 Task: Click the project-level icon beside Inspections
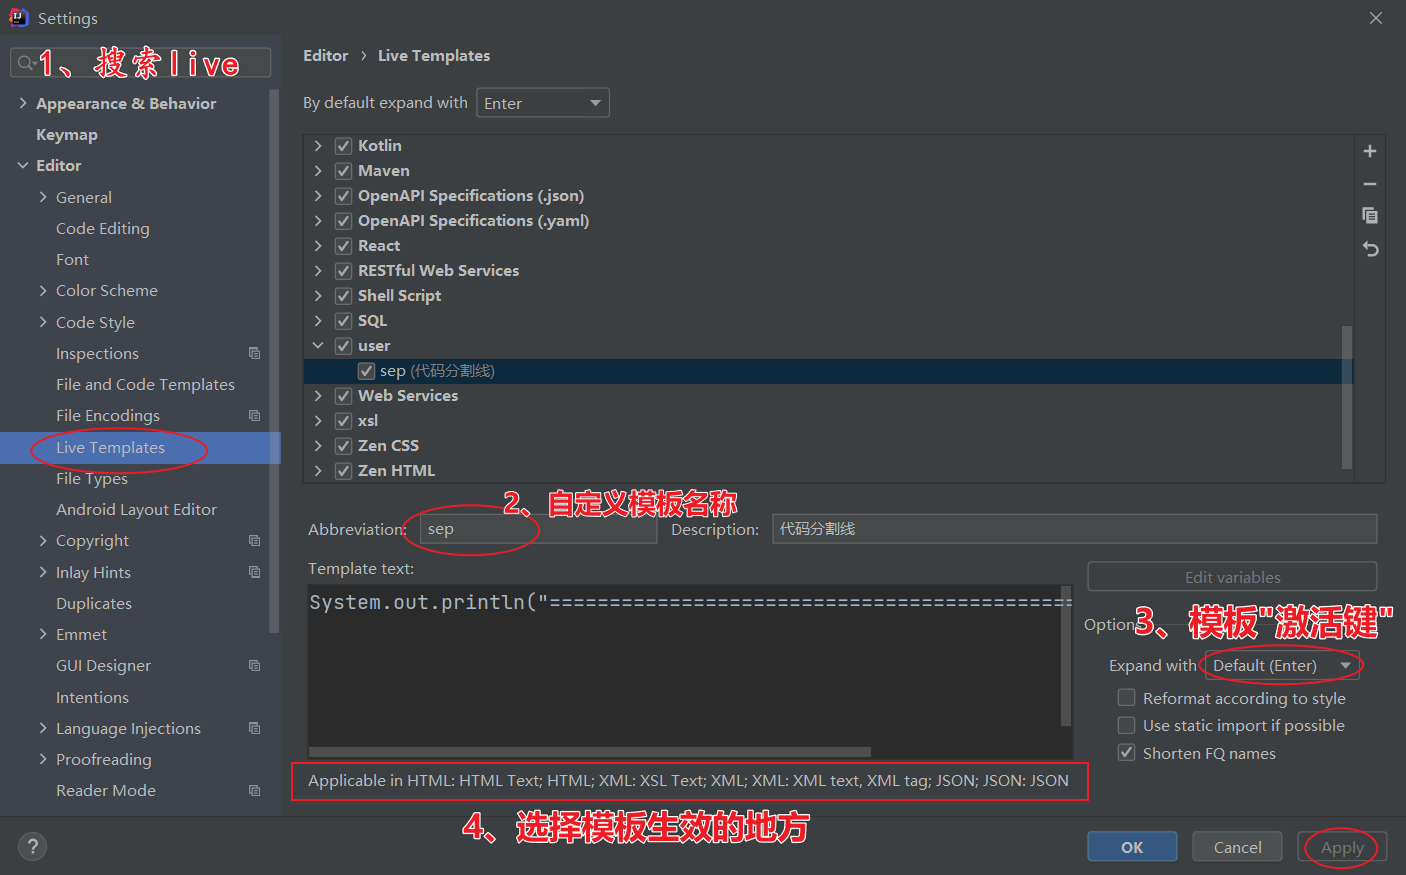254,353
